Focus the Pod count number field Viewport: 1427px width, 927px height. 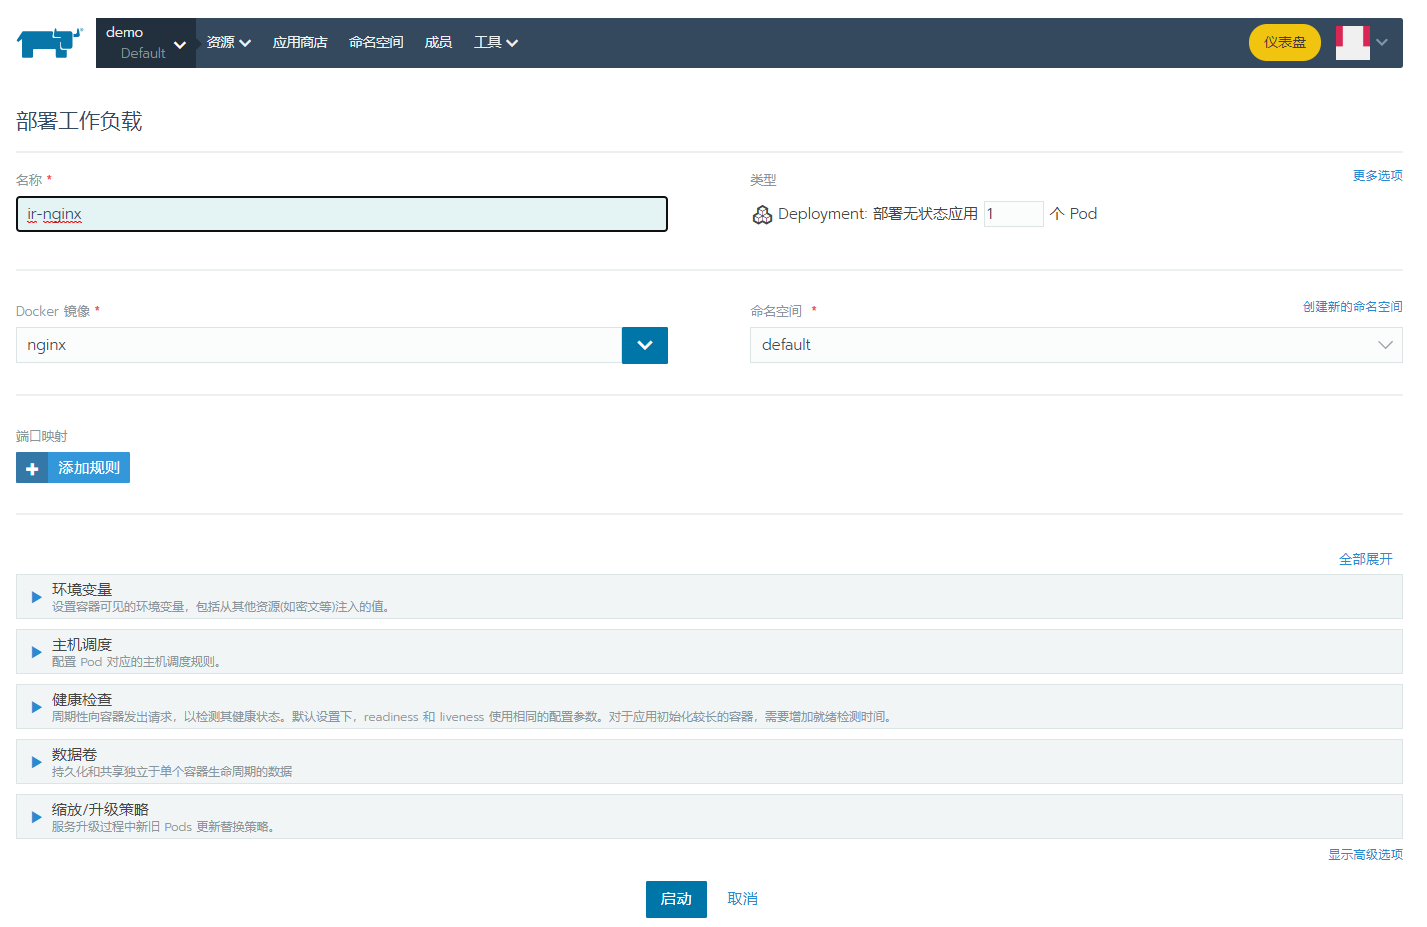click(1013, 214)
